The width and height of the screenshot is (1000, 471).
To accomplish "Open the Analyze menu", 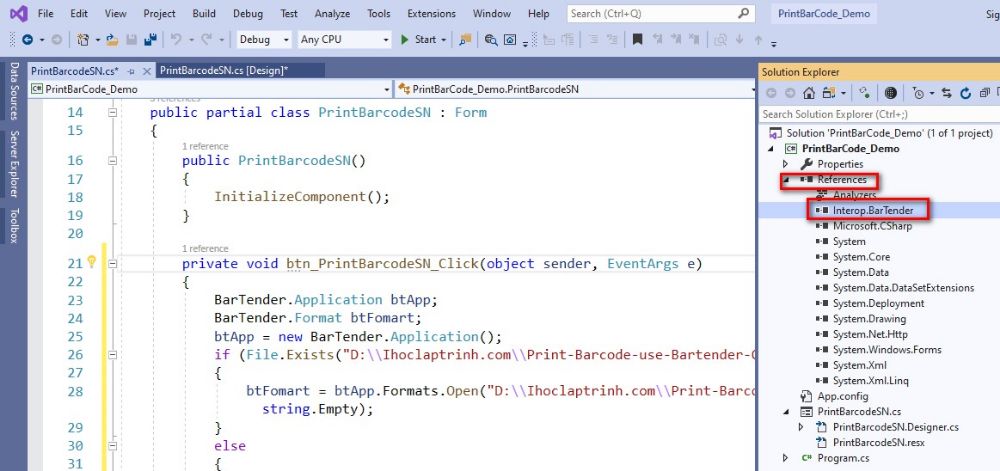I will [x=332, y=13].
